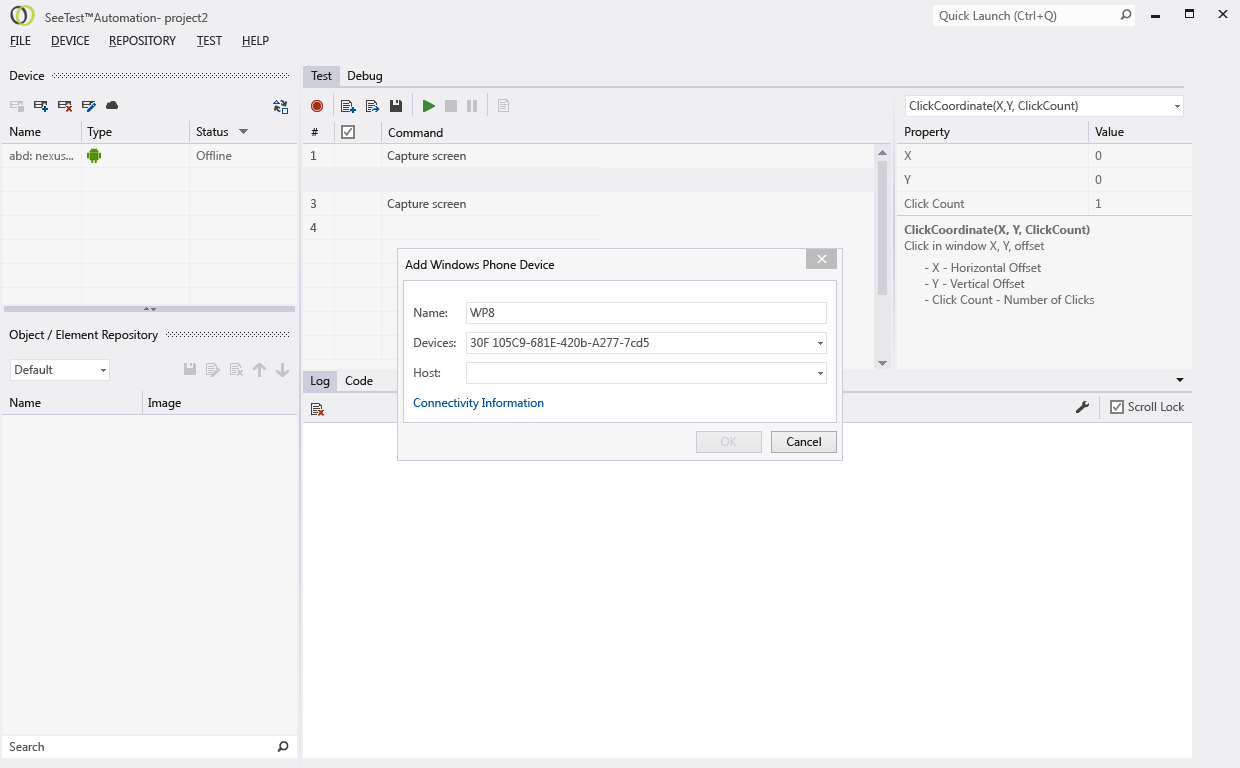Click the Remove Device icon with red X
Viewport: 1240px width, 768px height.
click(65, 105)
